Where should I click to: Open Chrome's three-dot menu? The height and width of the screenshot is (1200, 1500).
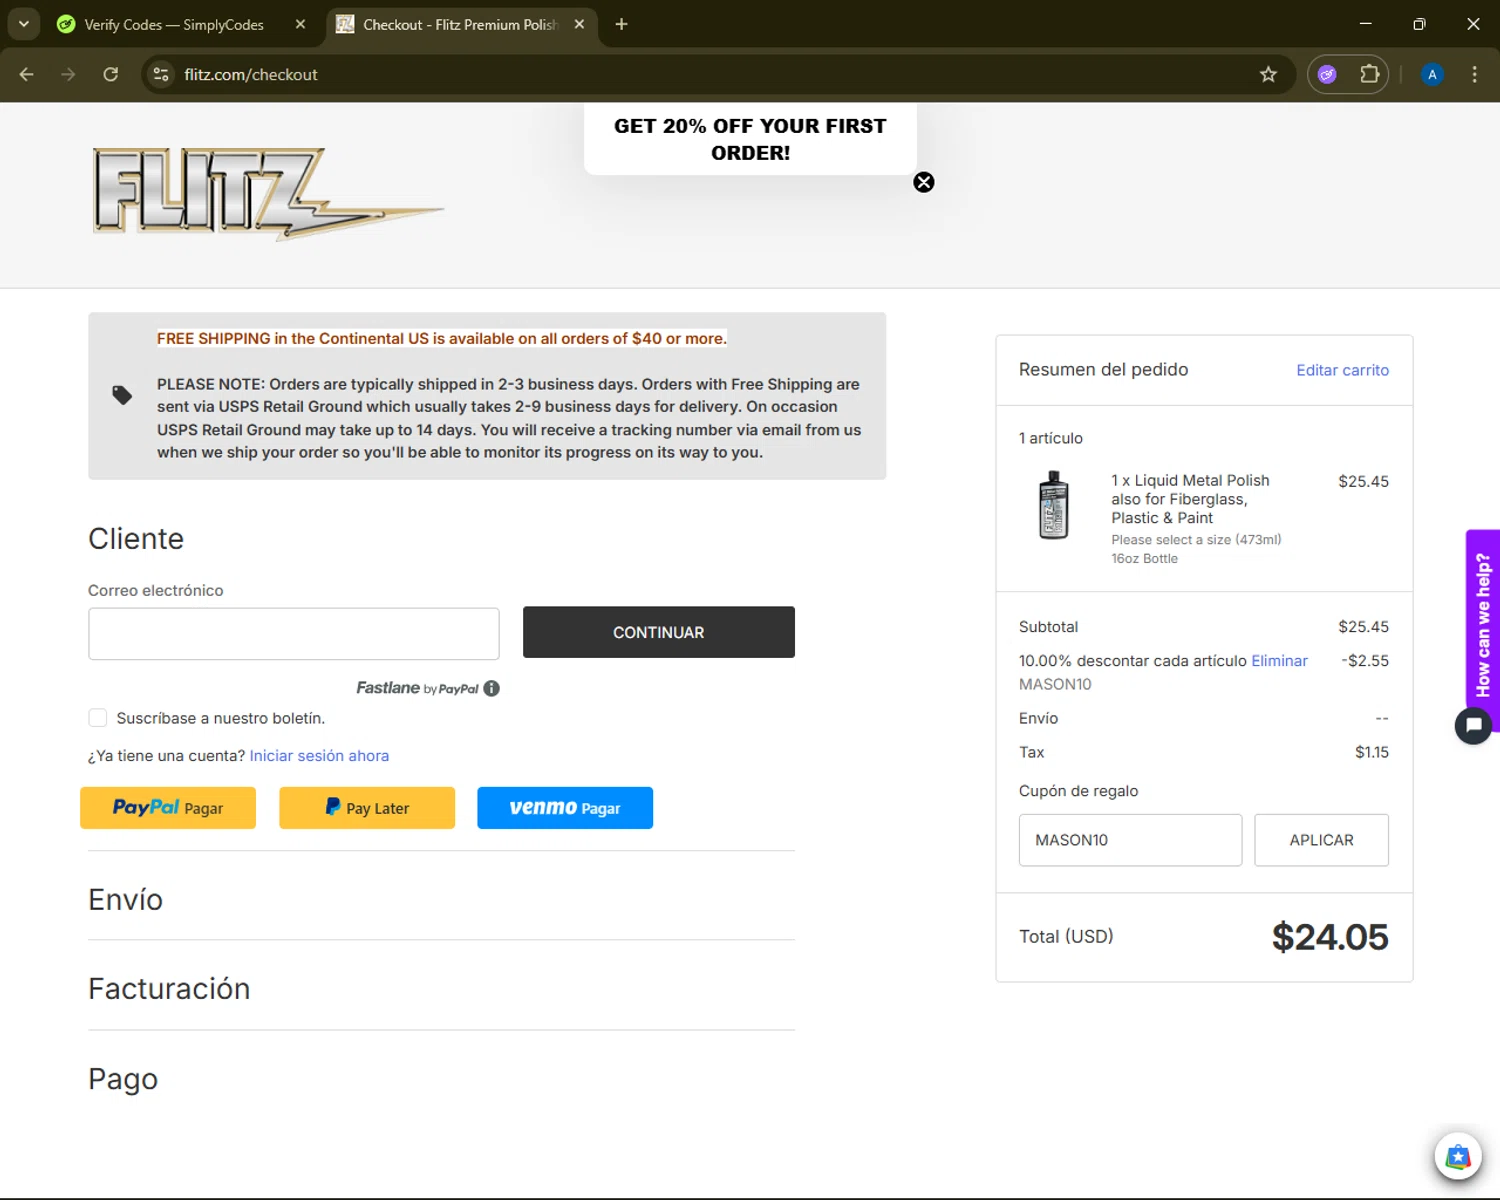[1474, 74]
